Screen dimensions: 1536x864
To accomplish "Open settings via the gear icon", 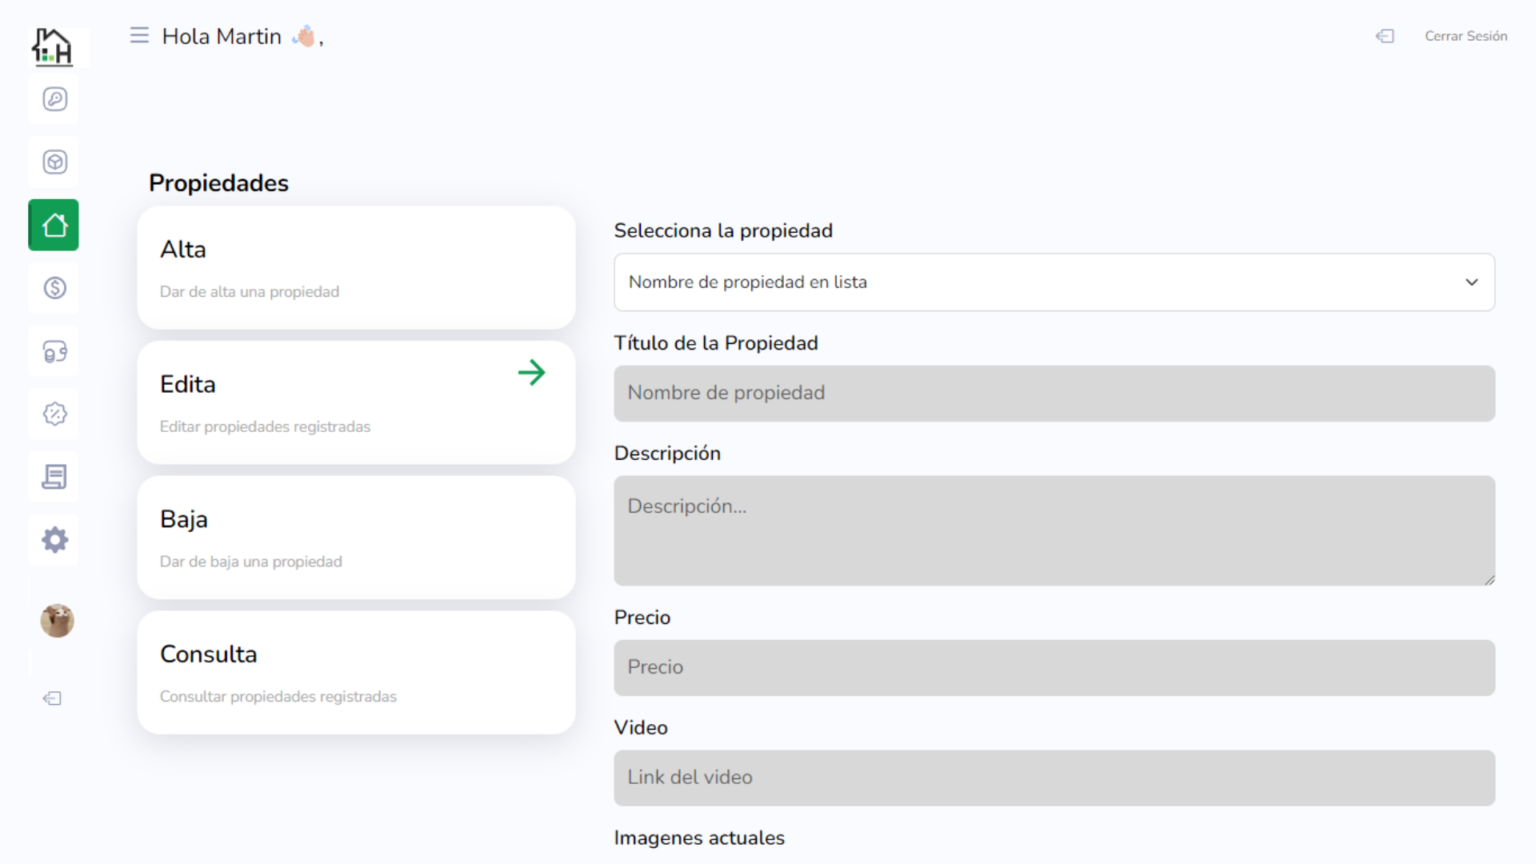I will pos(55,540).
